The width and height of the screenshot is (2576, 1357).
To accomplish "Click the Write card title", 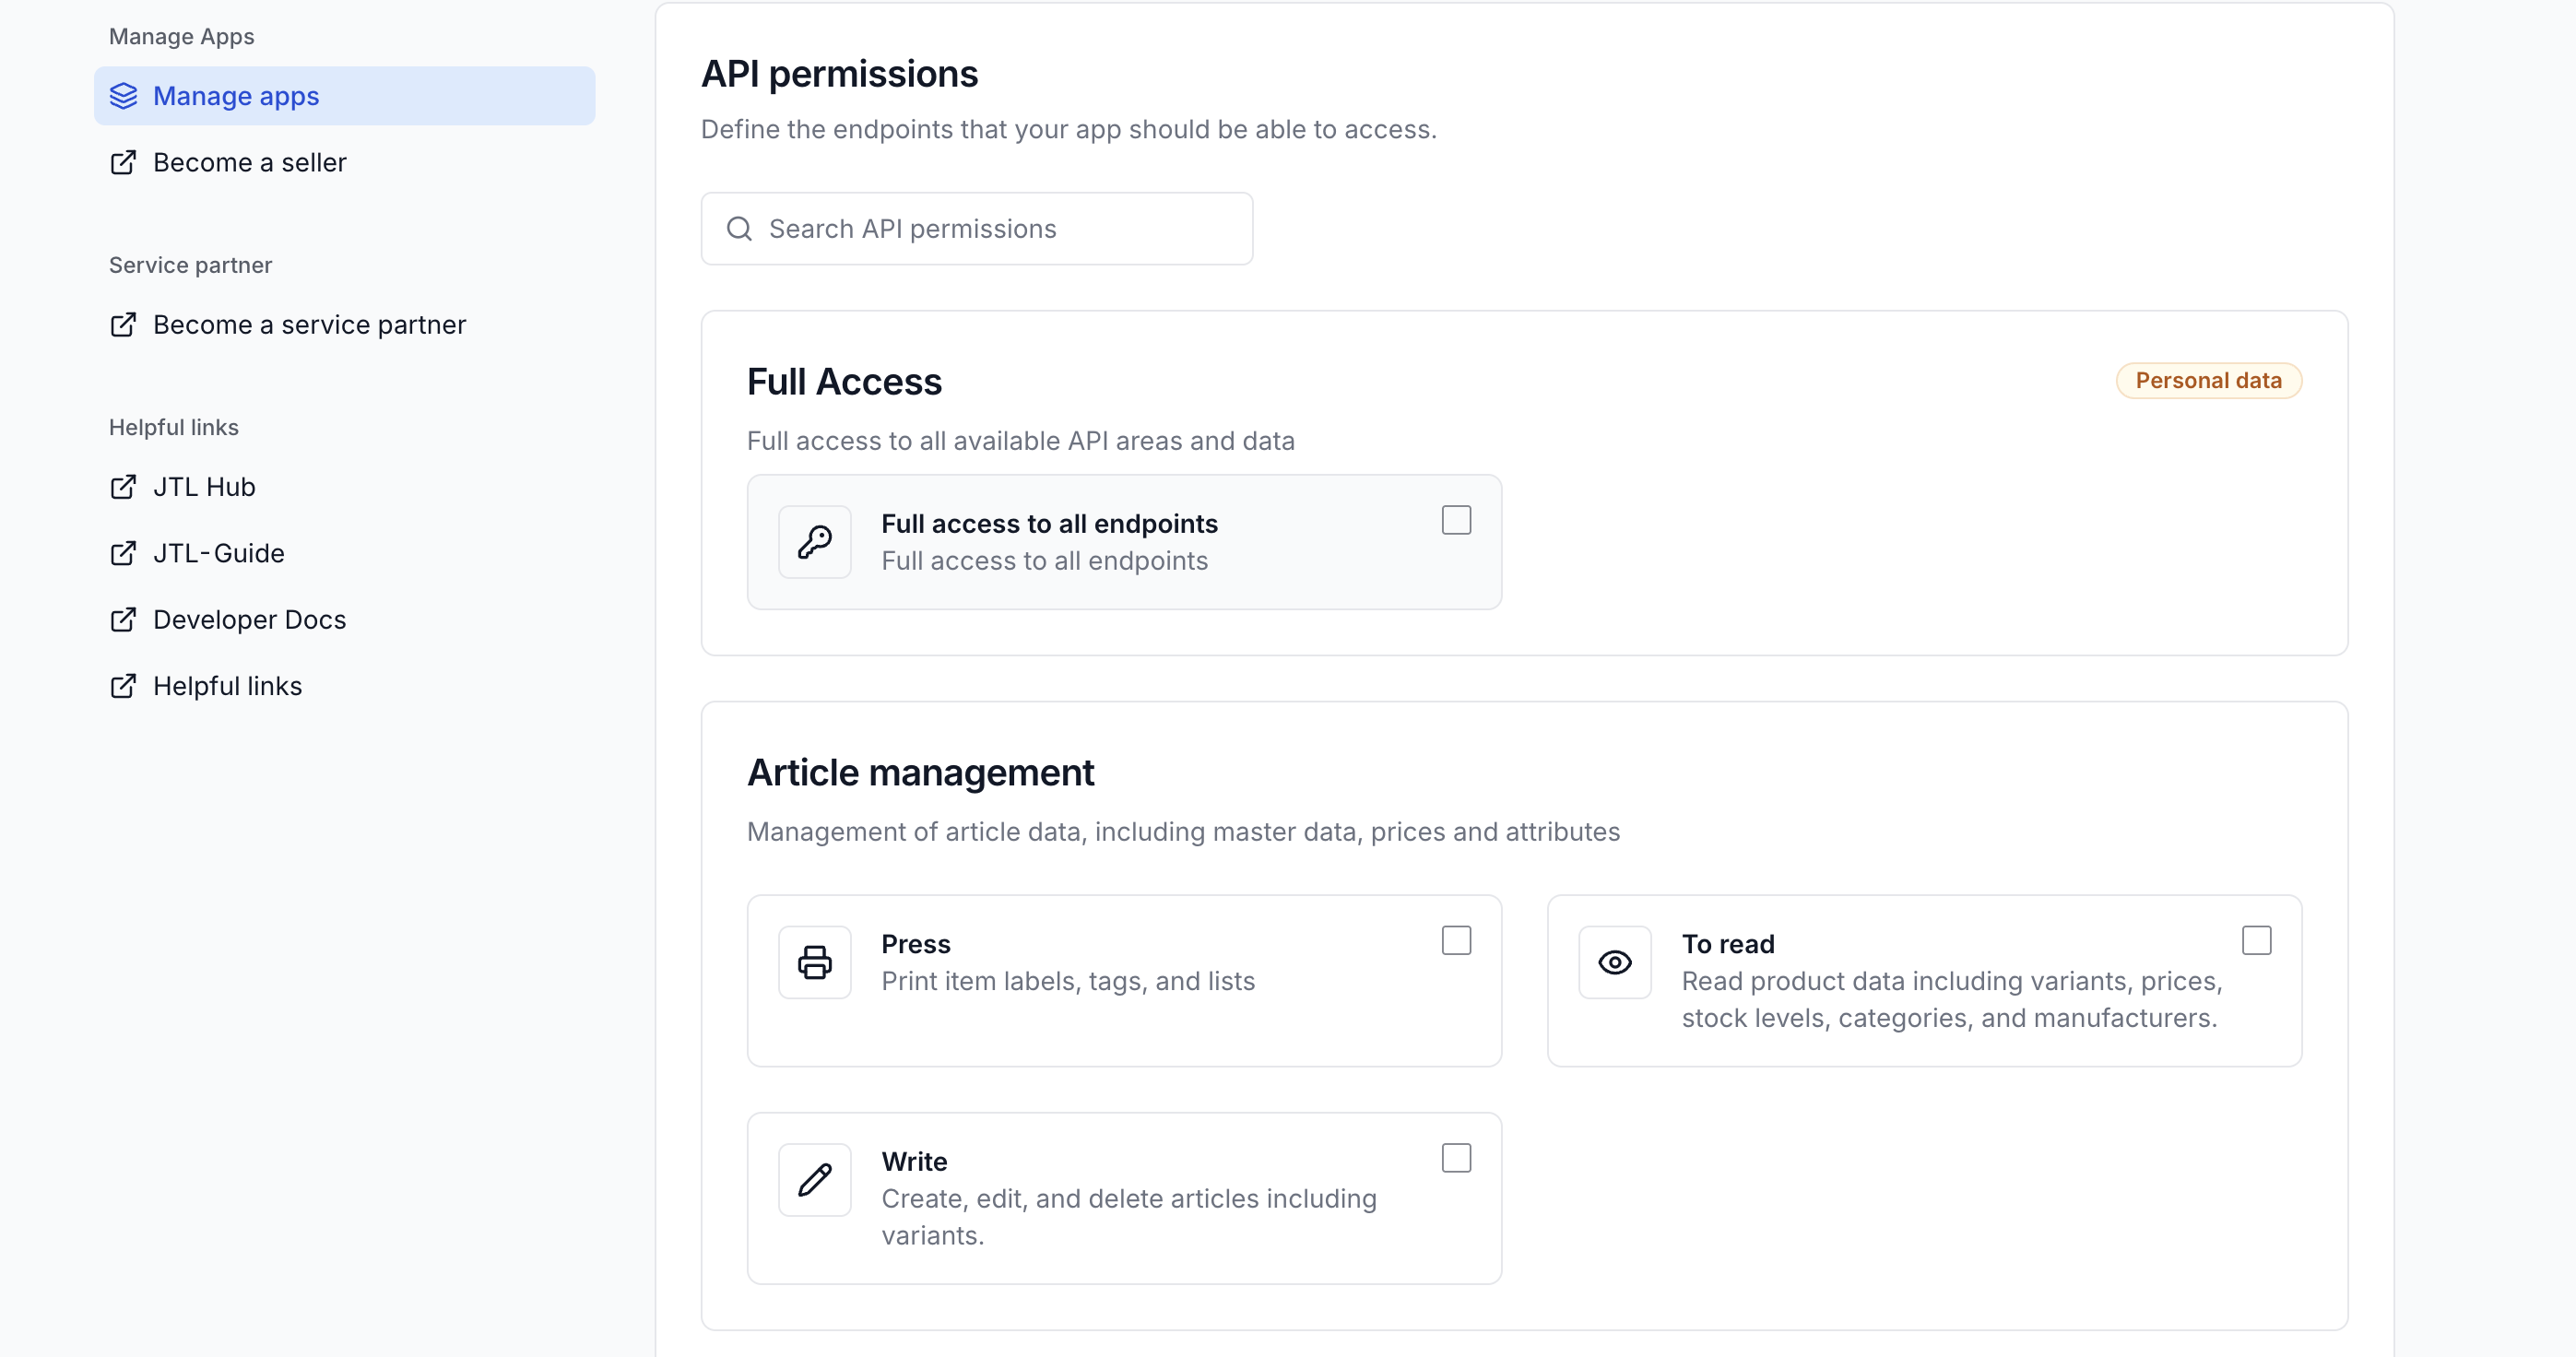I will 914,1162.
